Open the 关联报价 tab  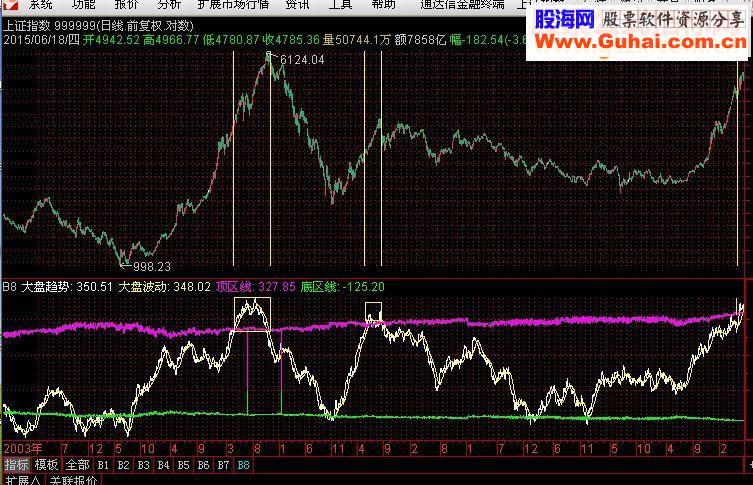pos(73,480)
